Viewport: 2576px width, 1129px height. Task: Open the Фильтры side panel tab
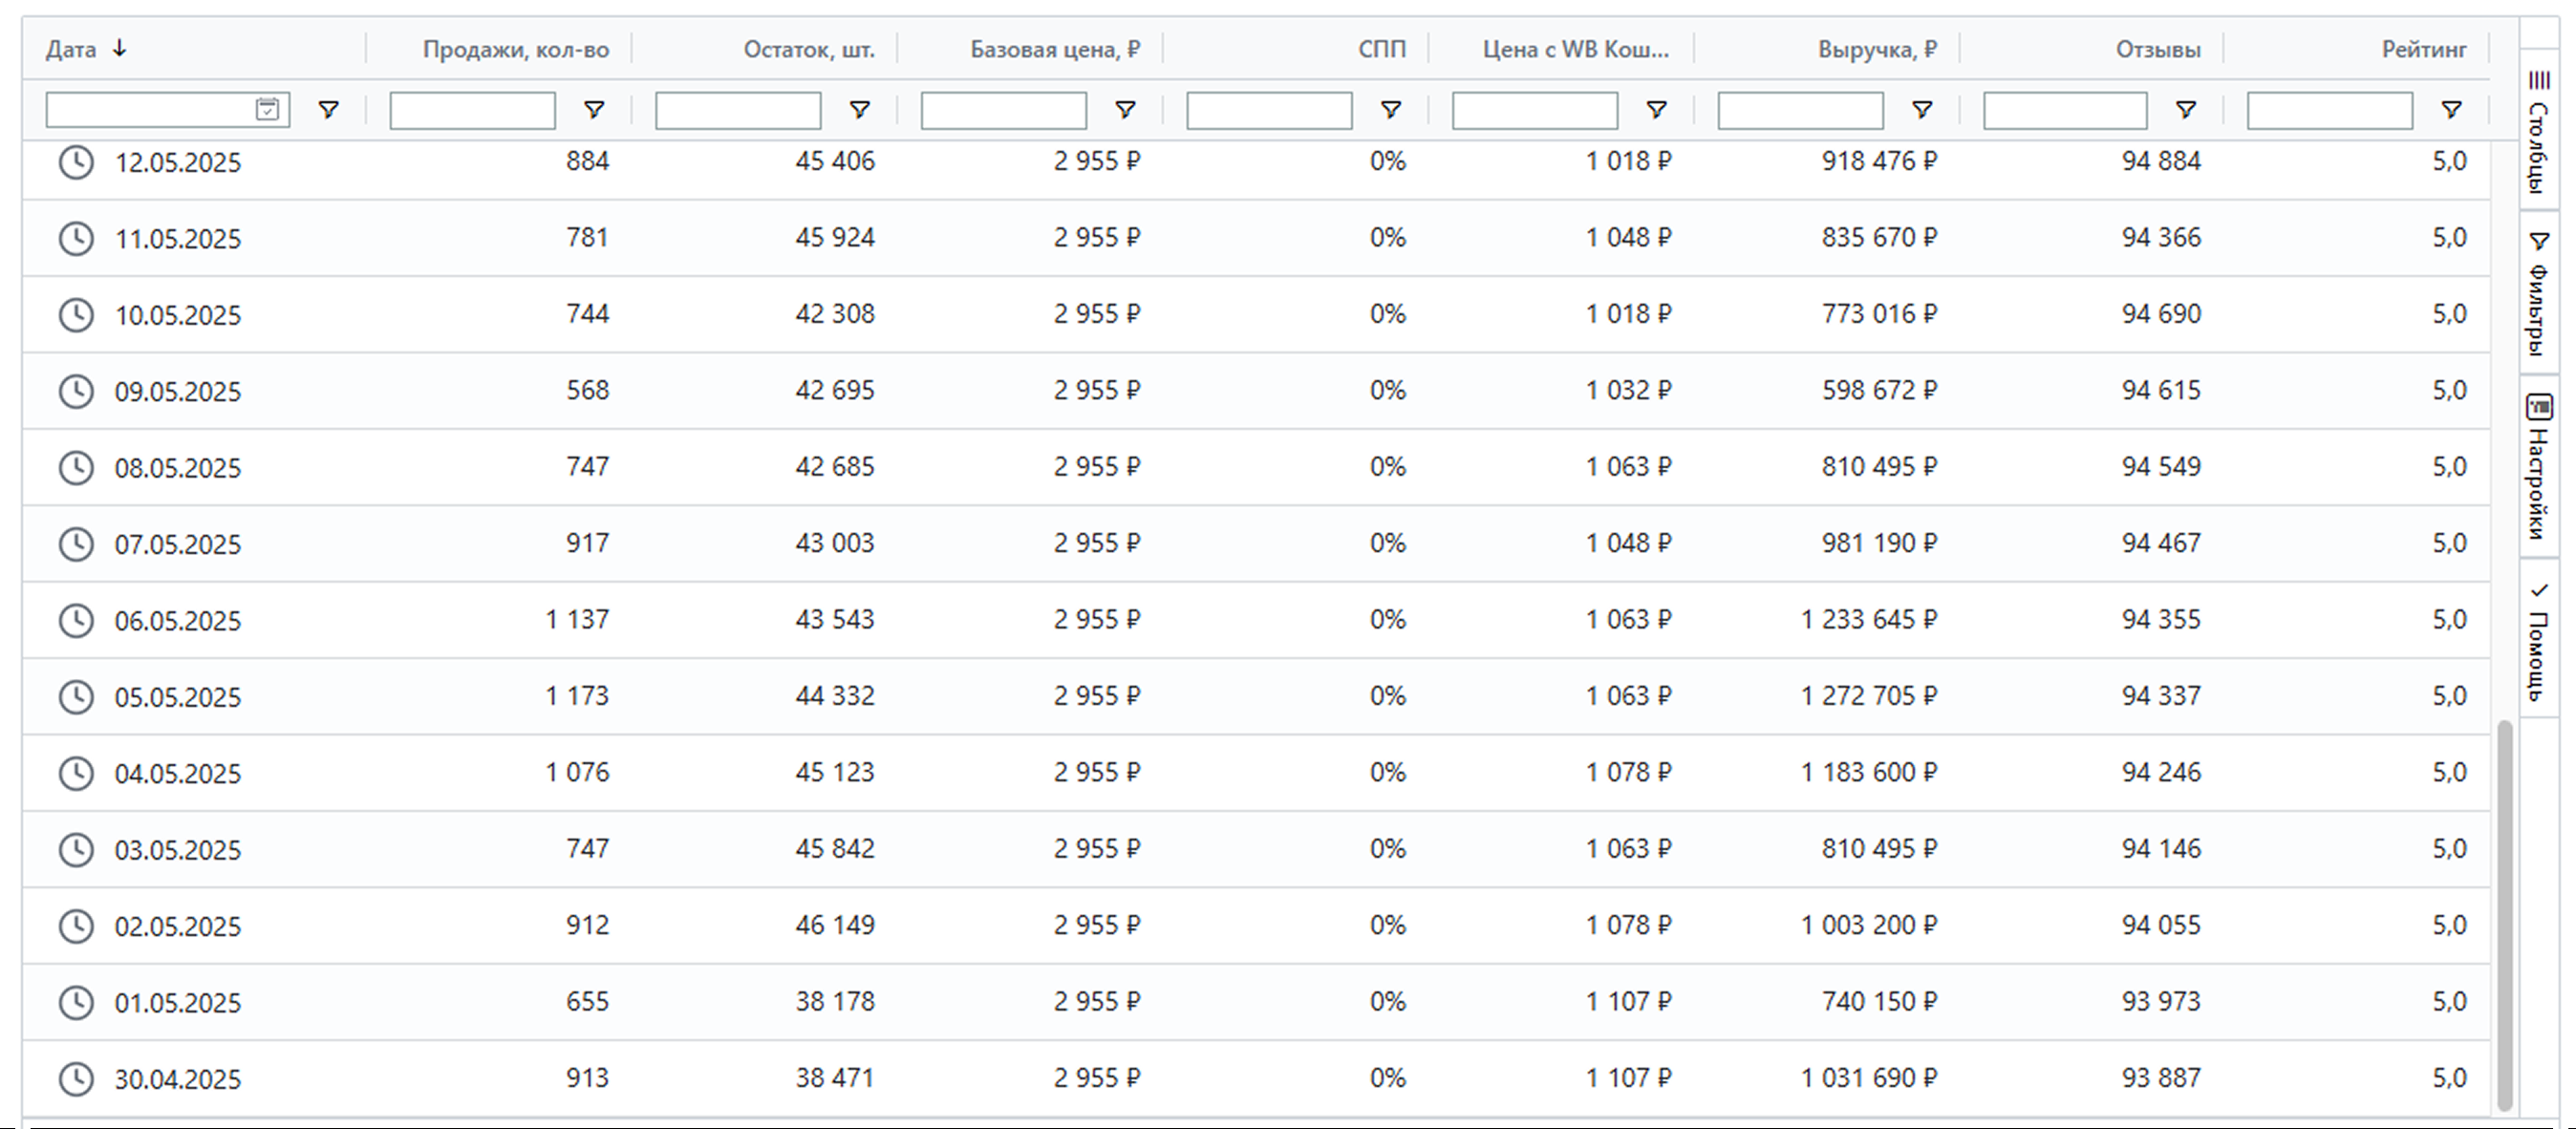(x=2538, y=294)
